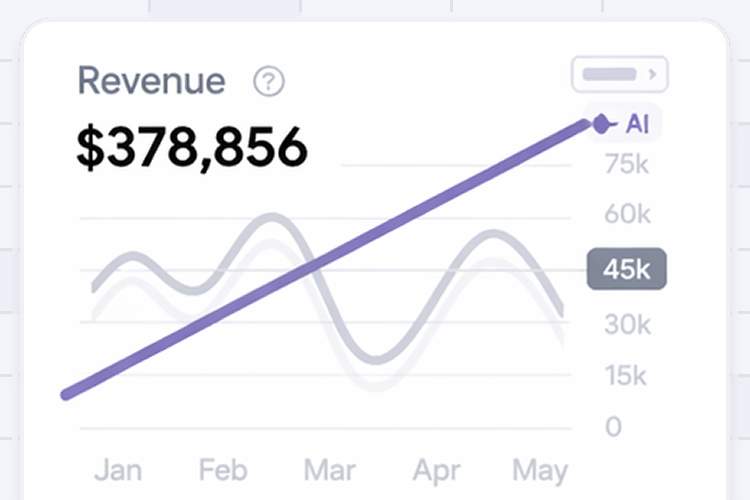Click the chevron arrow on the top-right selector
Viewport: 750px width, 500px height.
[653, 74]
